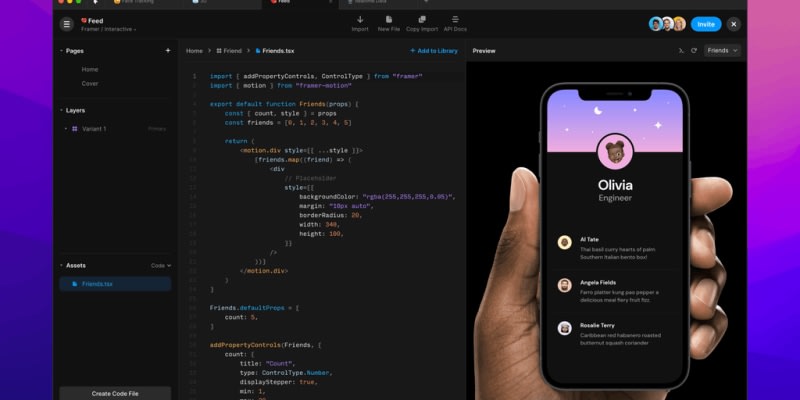Open the hamburger main menu
The height and width of the screenshot is (400, 800).
tap(67, 24)
